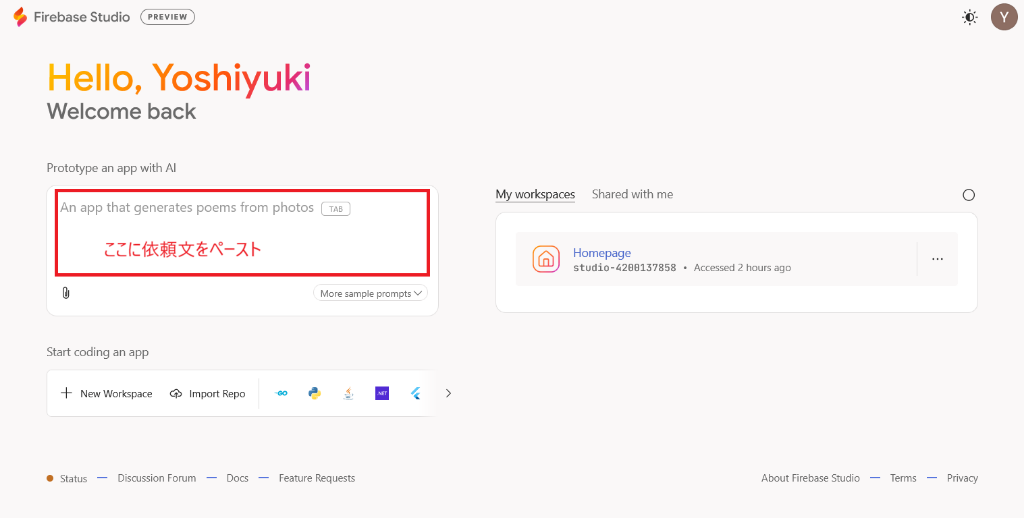Select the Python template icon

tap(315, 393)
